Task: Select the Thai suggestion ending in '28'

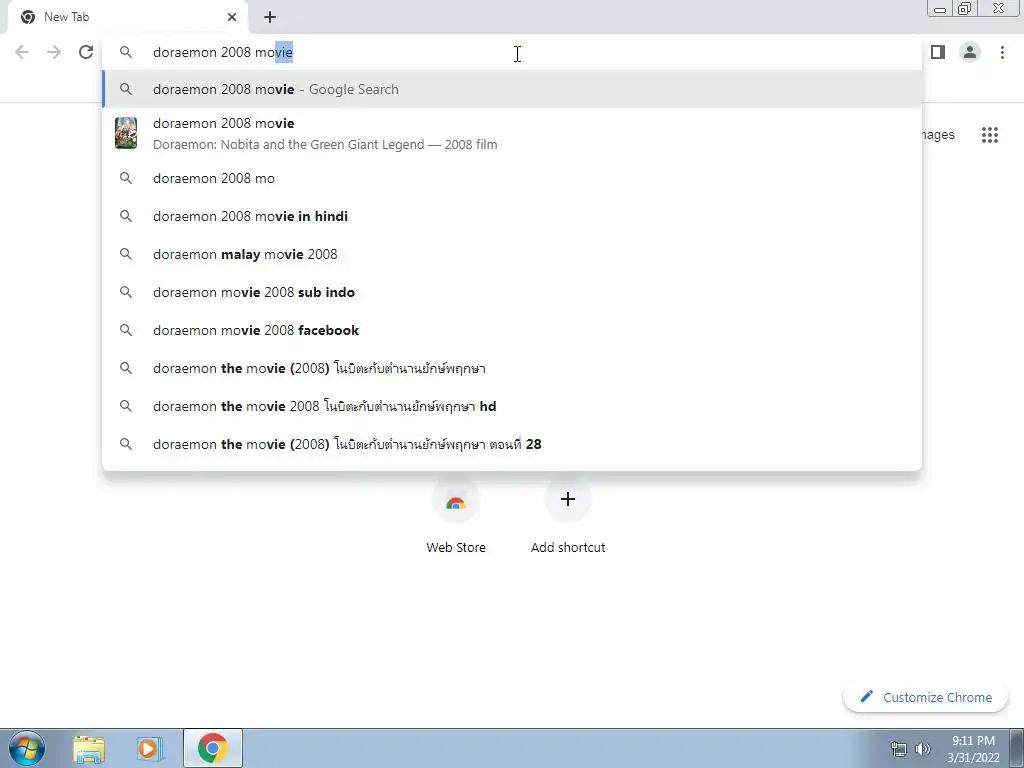Action: (512, 444)
